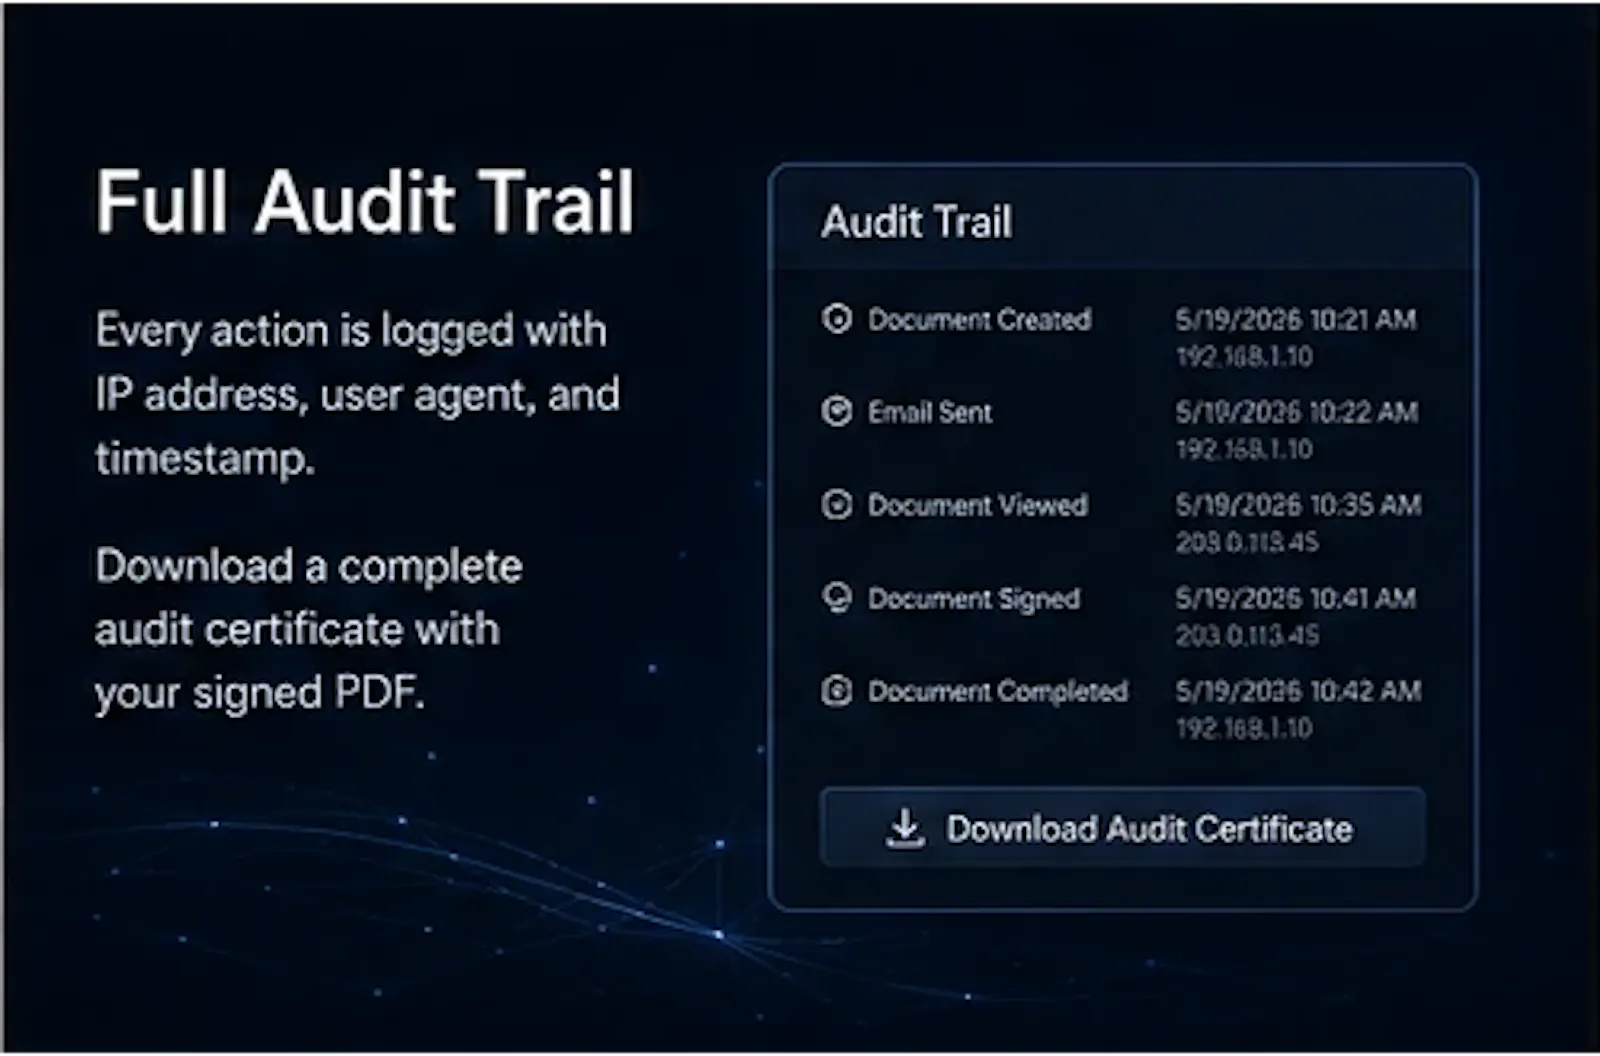This screenshot has width=1600, height=1056.
Task: Click the 'Document Viewed' entry label
Action: [977, 505]
